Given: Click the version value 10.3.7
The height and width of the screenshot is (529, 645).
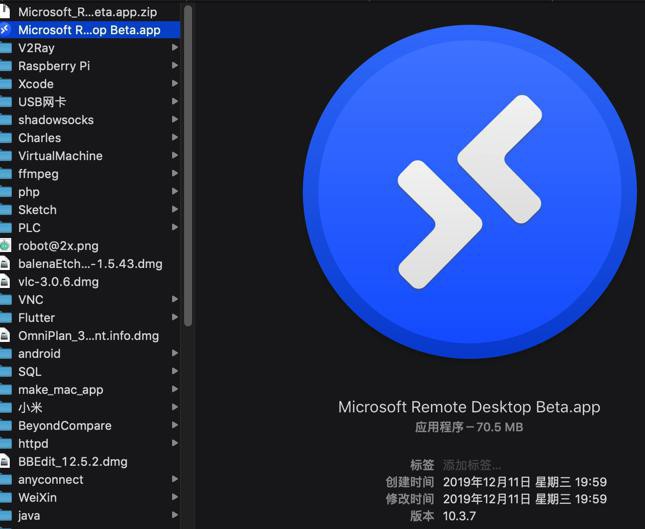Looking at the screenshot, I should click(459, 516).
